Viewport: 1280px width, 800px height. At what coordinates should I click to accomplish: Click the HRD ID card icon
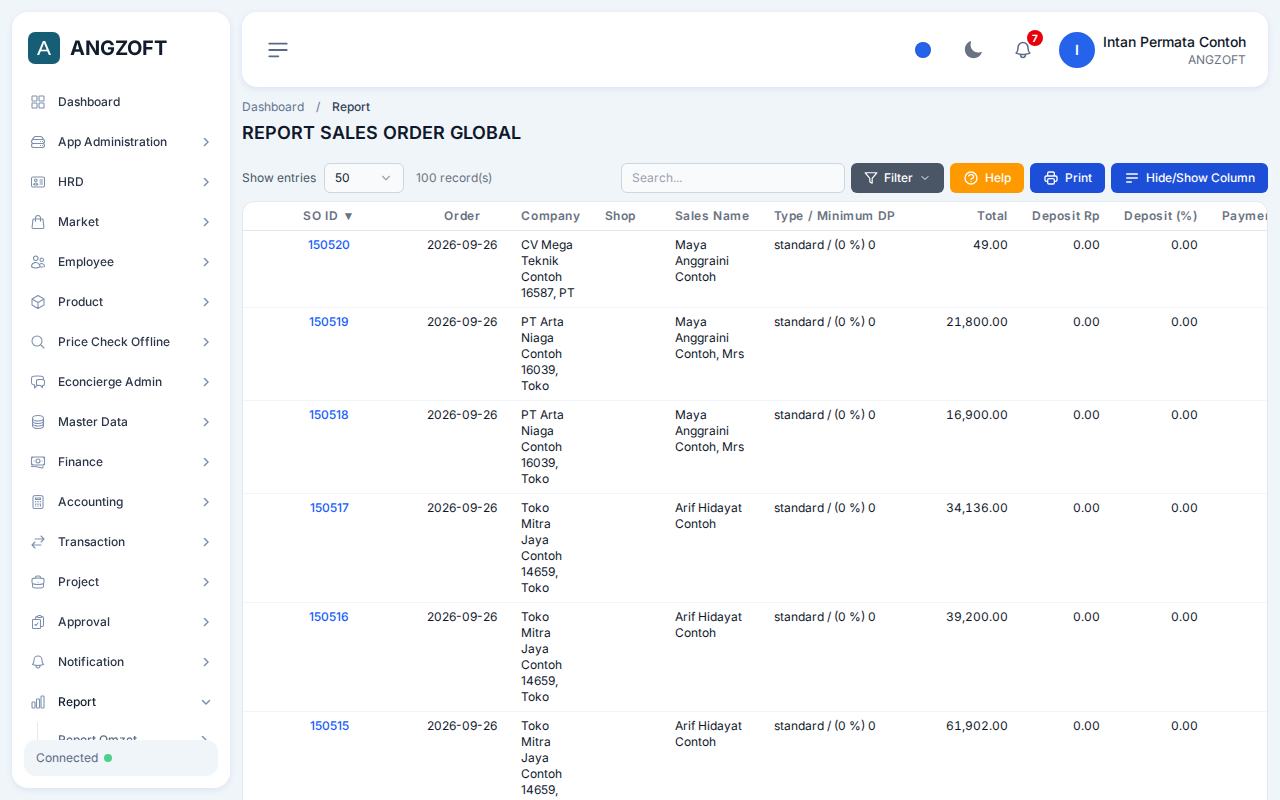point(38,182)
